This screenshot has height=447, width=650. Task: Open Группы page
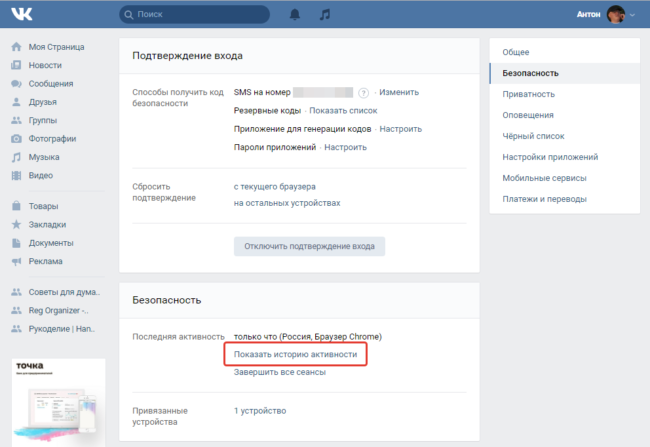[43, 120]
